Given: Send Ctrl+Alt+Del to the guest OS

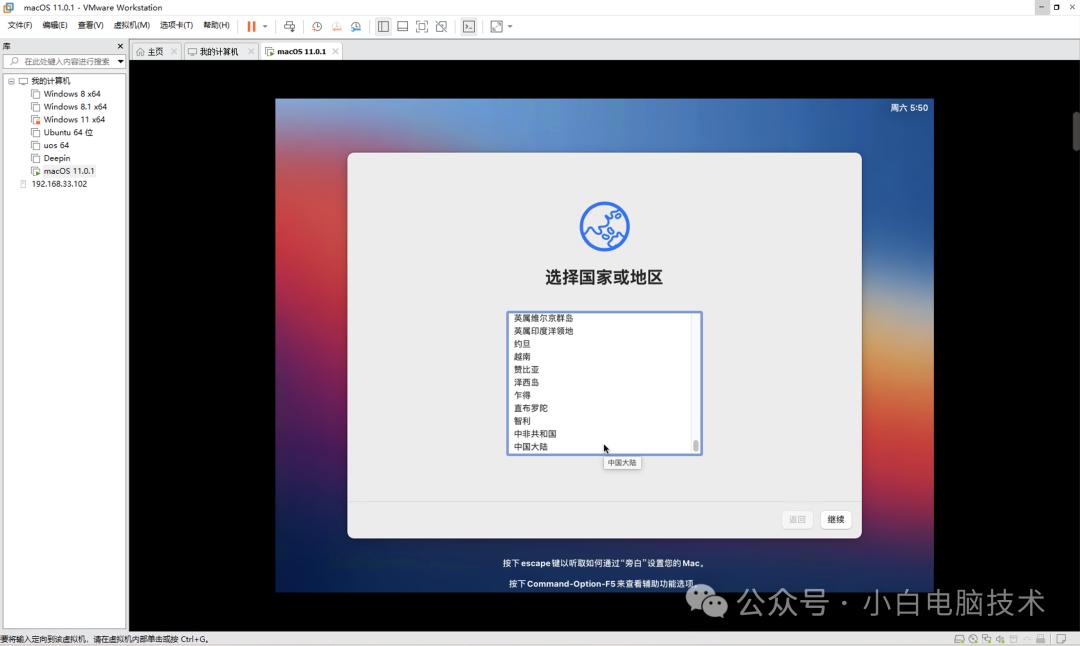Looking at the screenshot, I should 289,26.
